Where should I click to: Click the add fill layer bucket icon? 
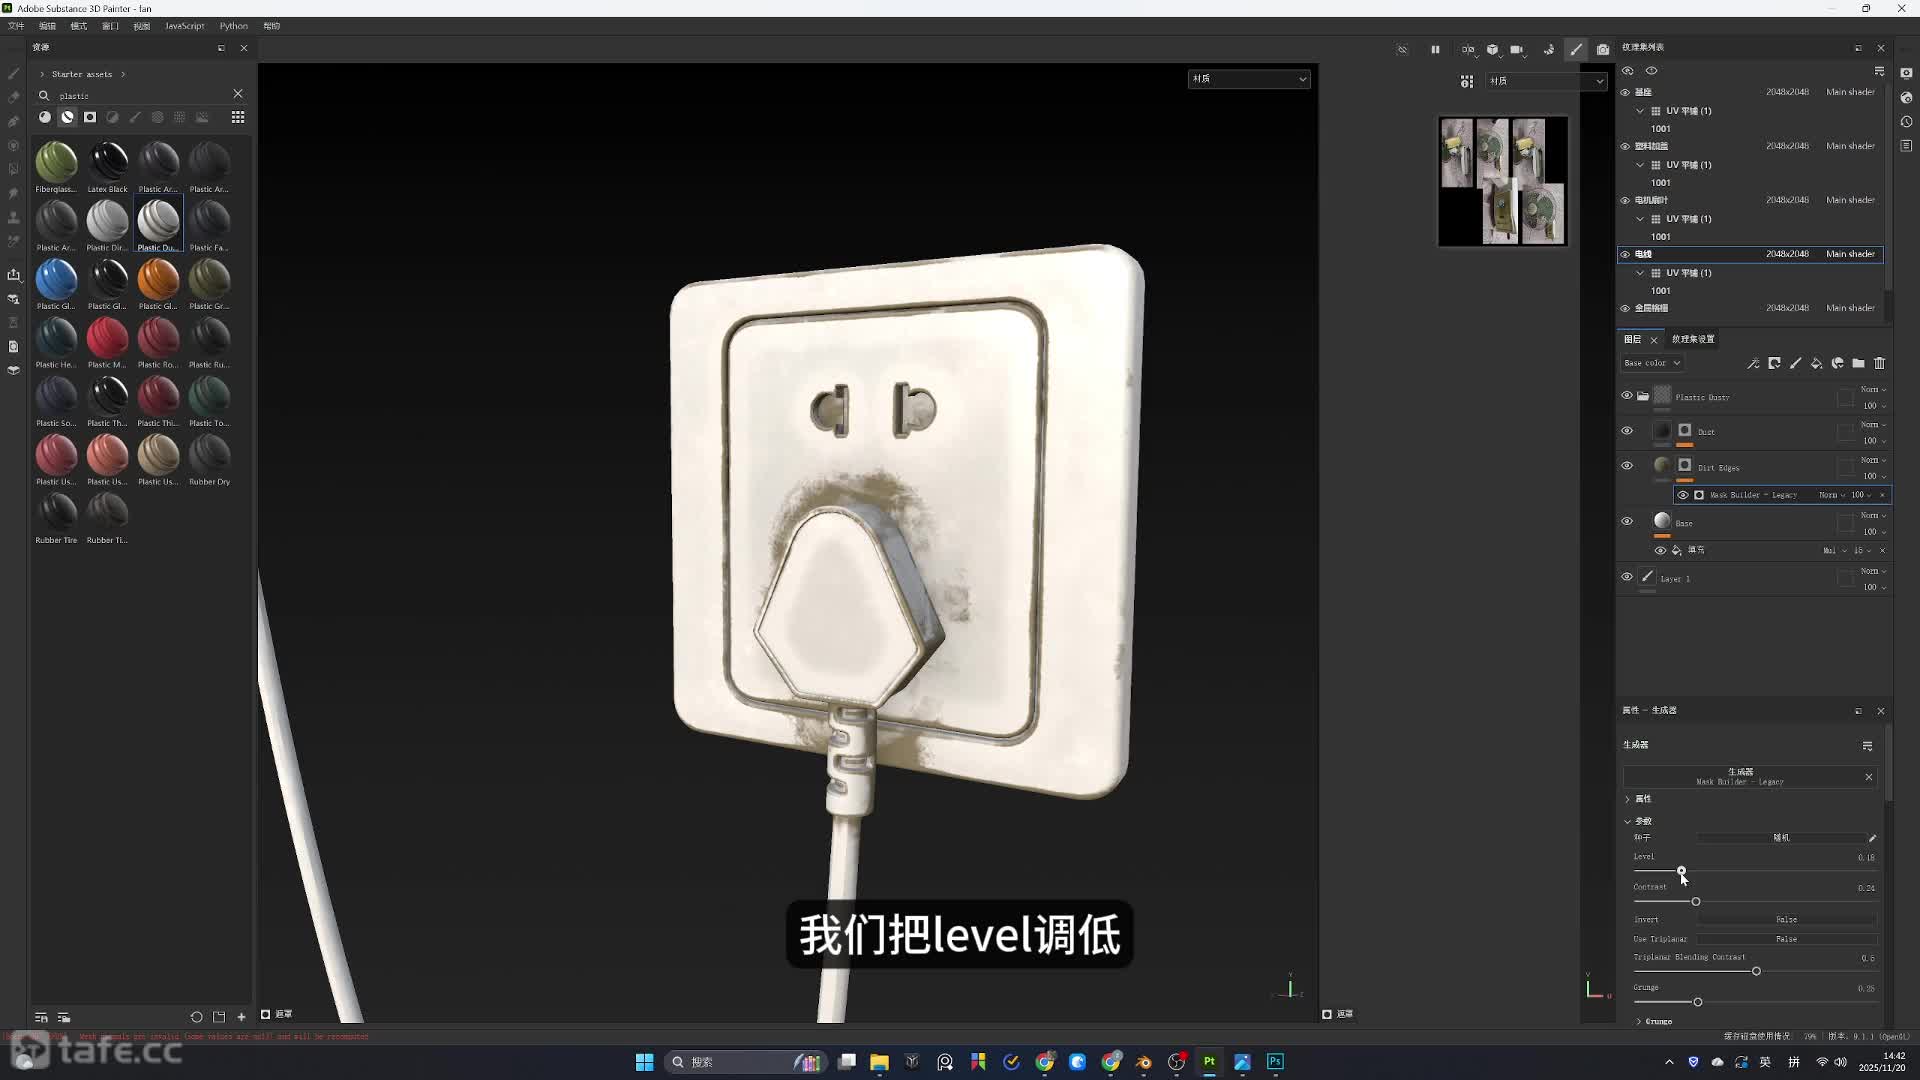click(1816, 363)
